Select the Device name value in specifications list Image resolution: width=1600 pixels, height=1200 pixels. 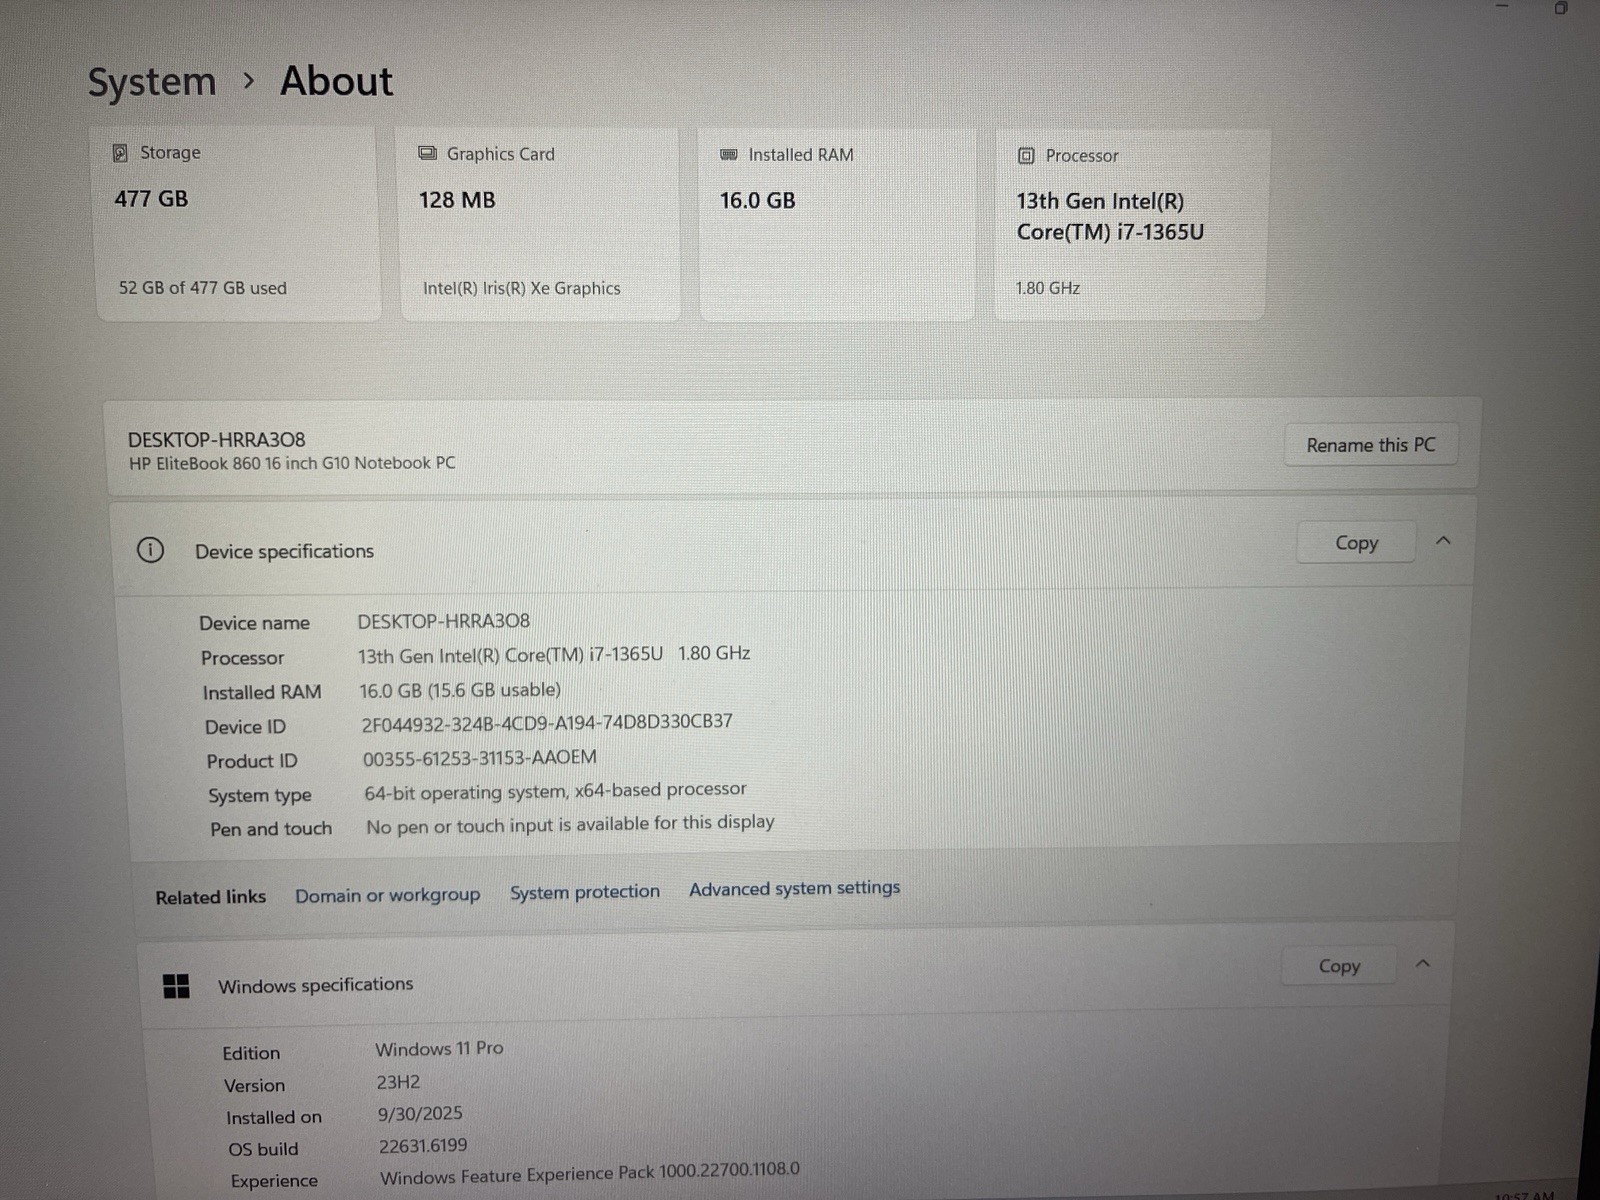pos(443,621)
